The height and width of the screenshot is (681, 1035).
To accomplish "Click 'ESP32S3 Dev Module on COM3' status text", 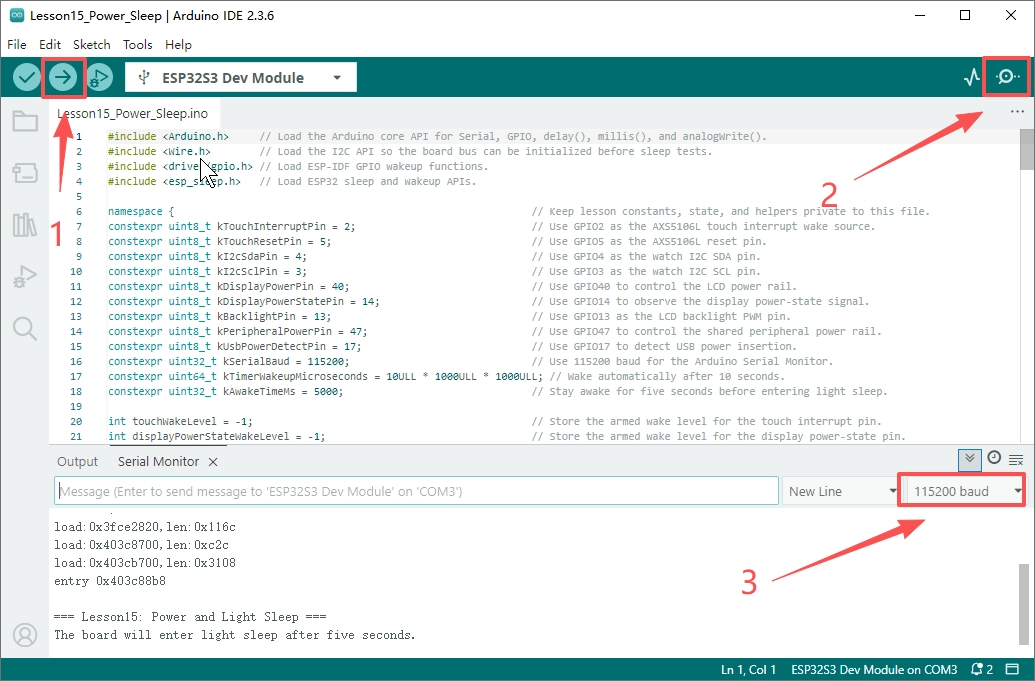I will click(x=874, y=669).
